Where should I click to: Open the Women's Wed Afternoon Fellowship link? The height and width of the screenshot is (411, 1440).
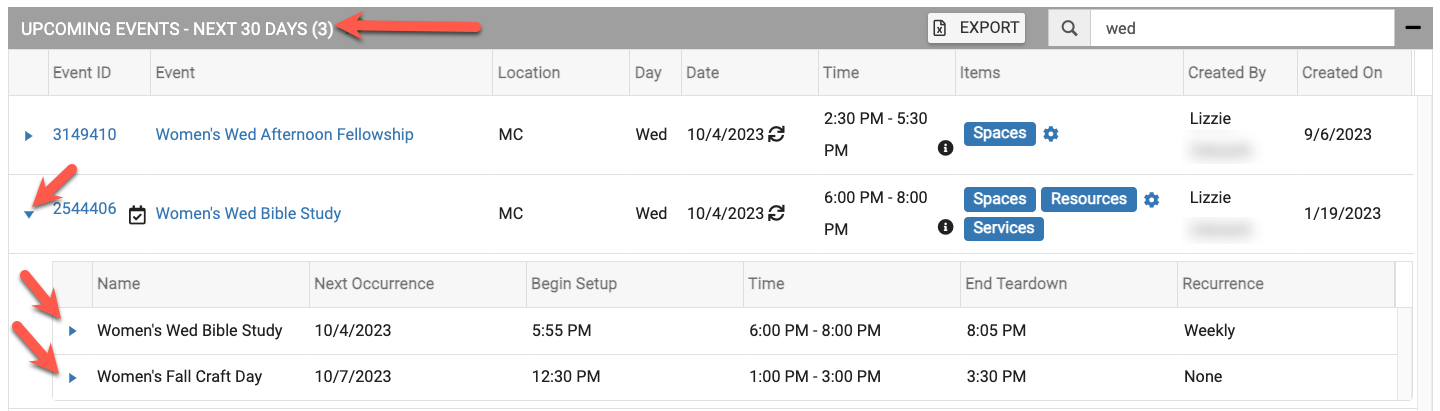284,134
